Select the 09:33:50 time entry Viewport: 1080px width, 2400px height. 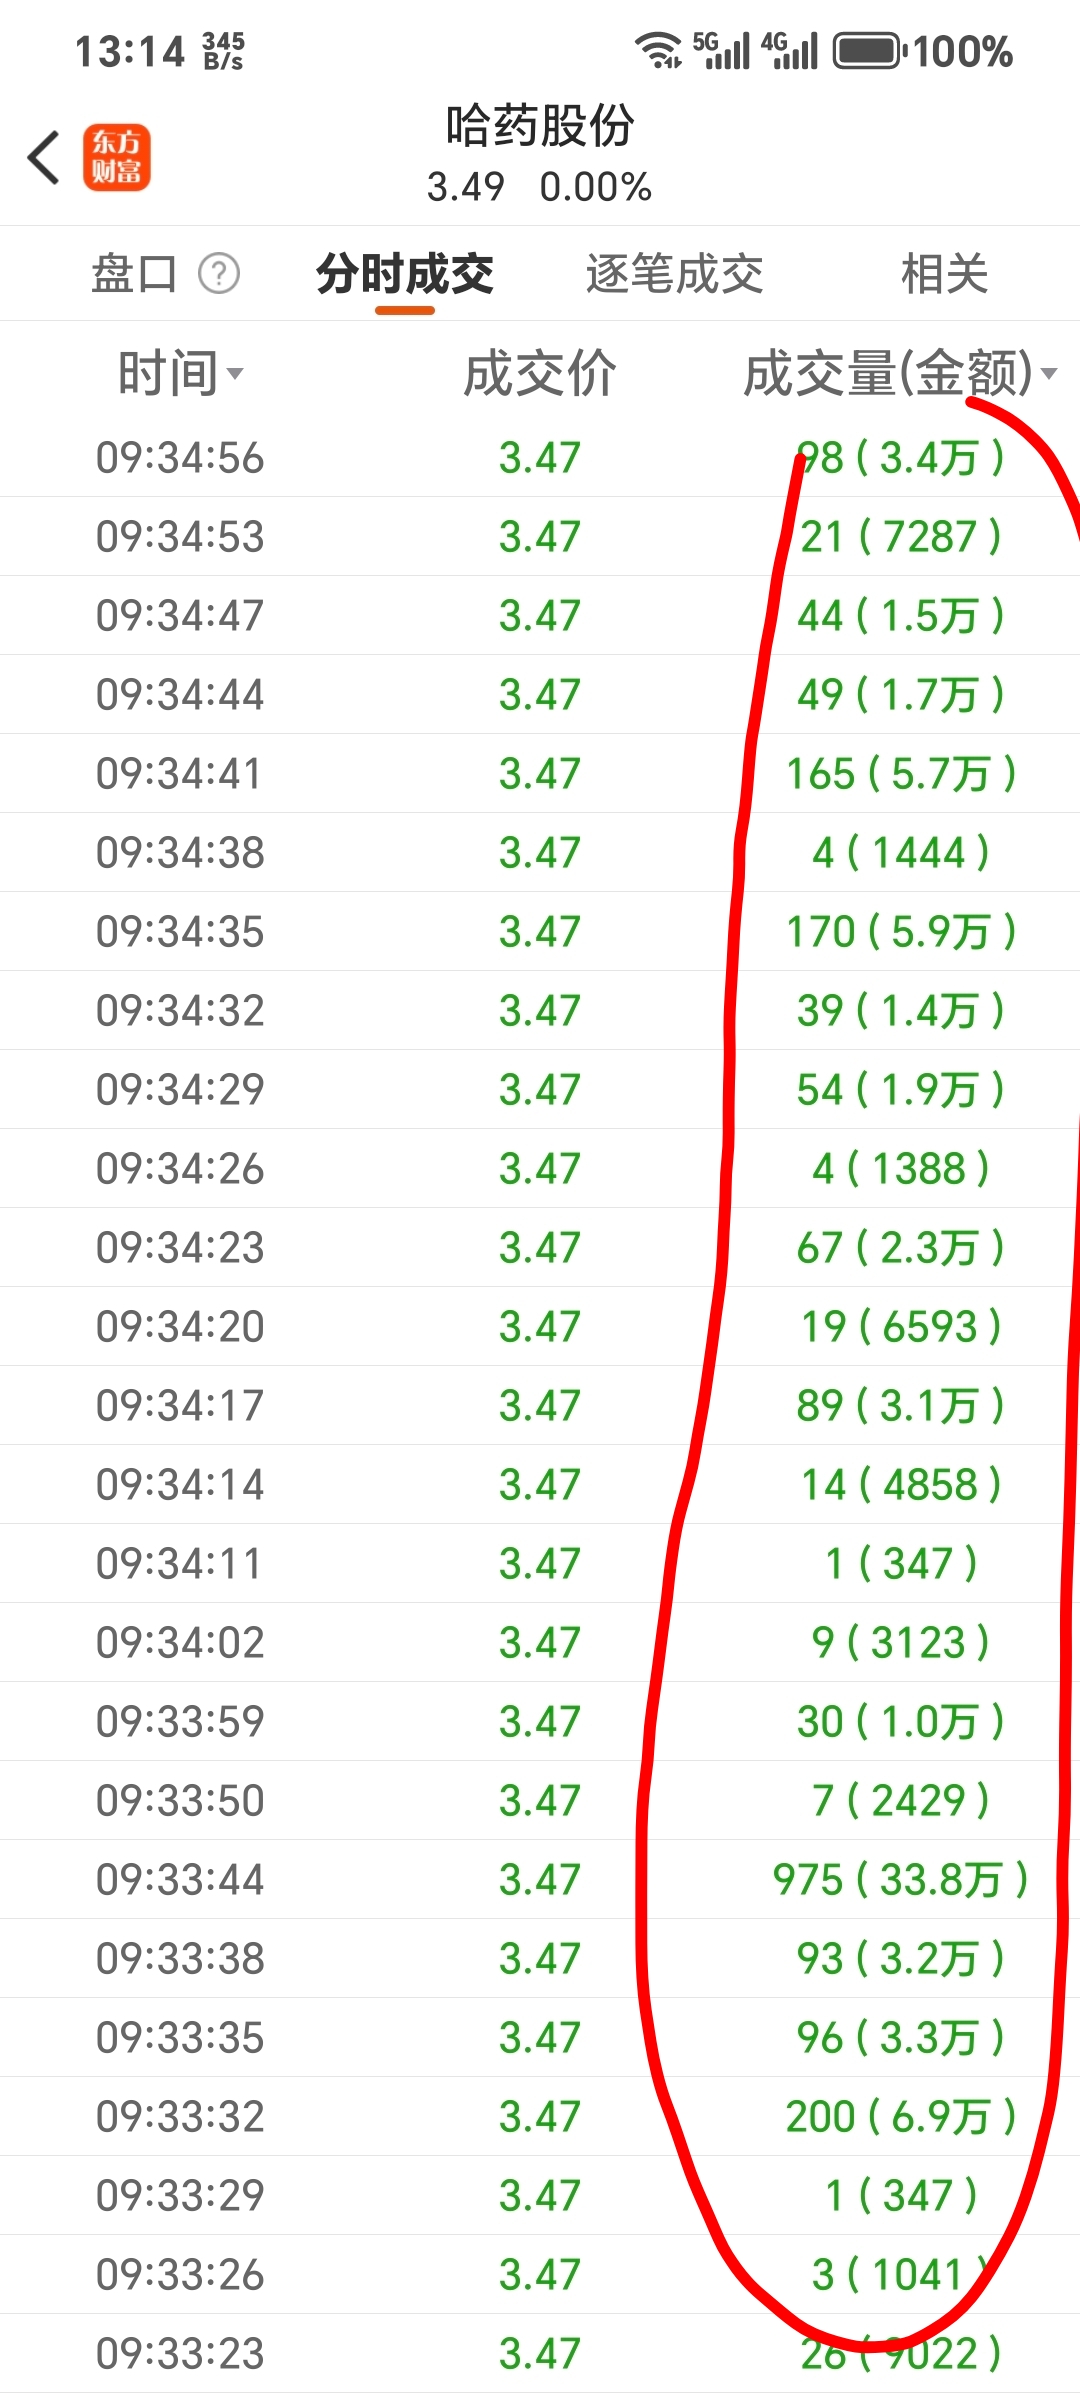[x=180, y=1801]
